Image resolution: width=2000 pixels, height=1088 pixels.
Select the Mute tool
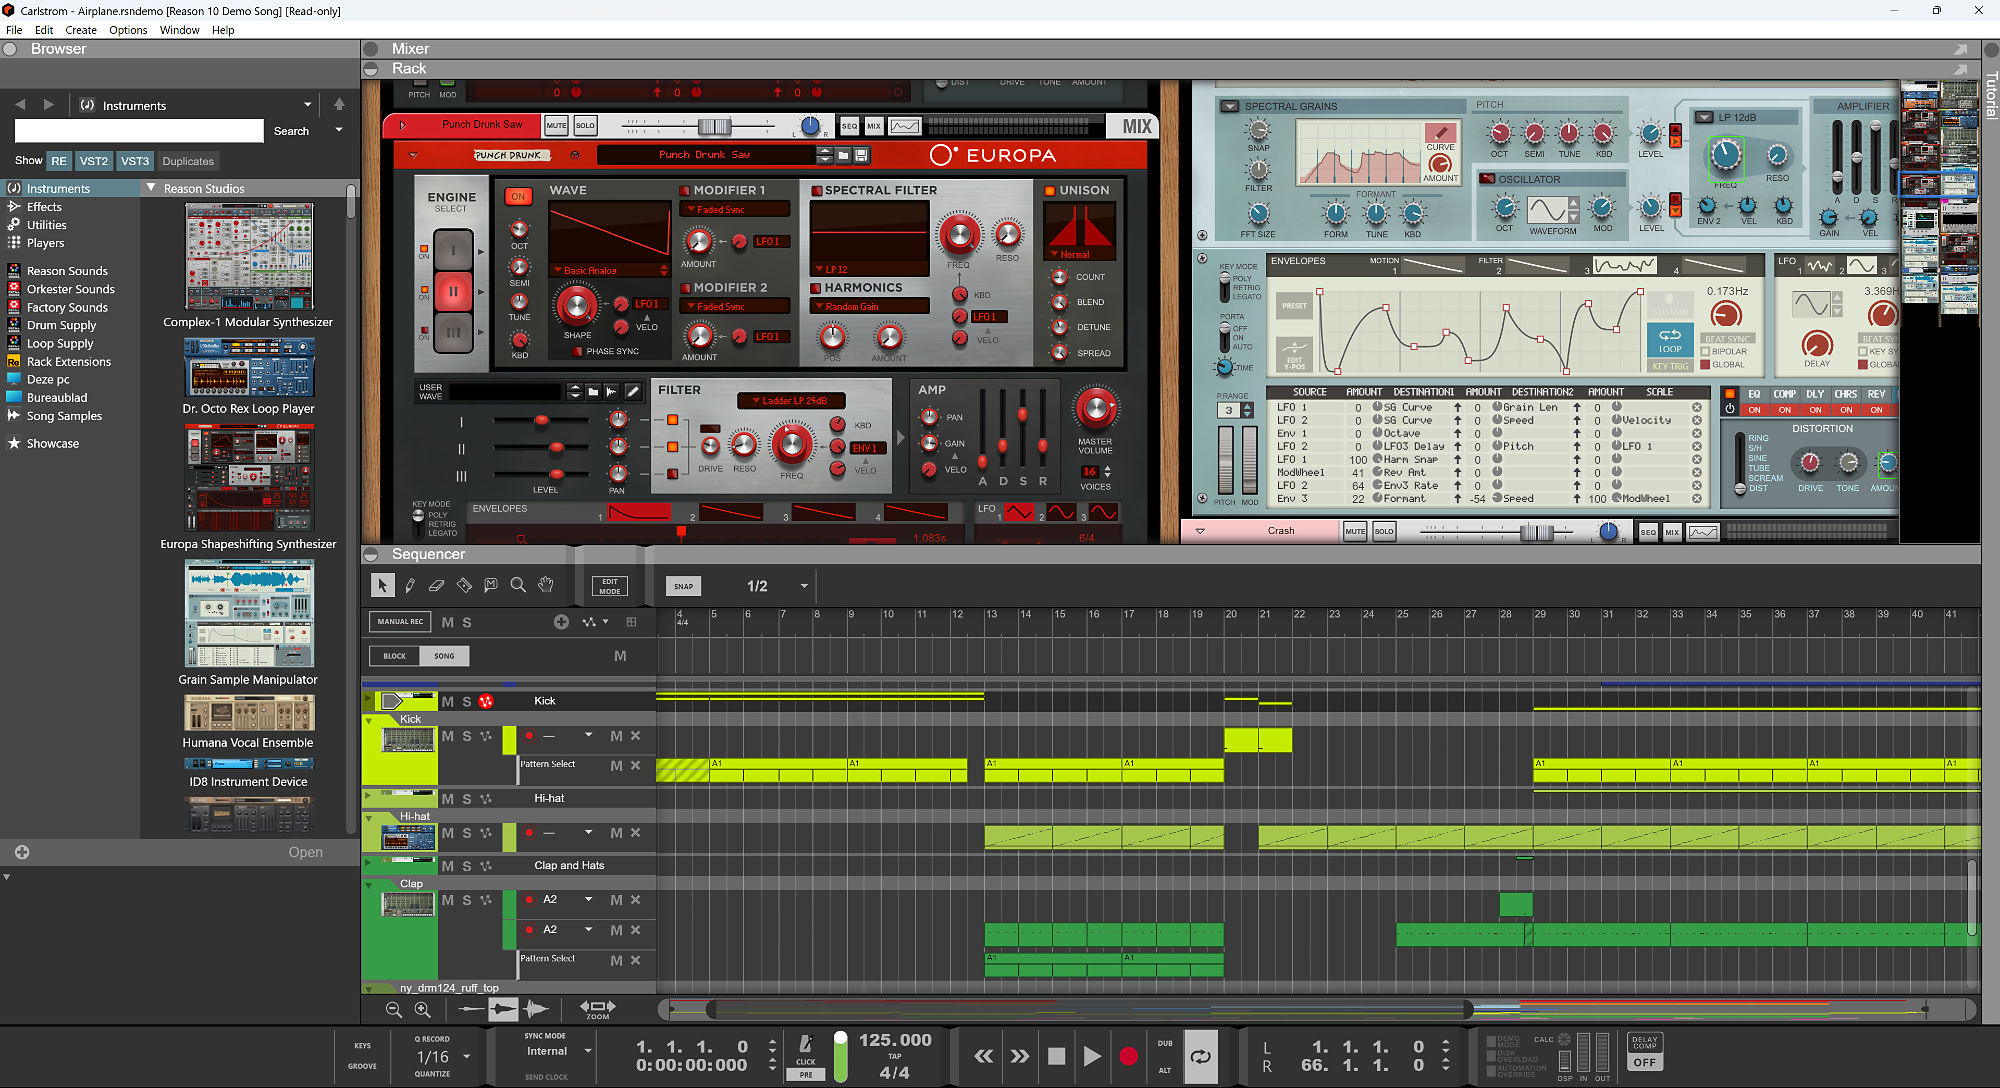[x=491, y=585]
